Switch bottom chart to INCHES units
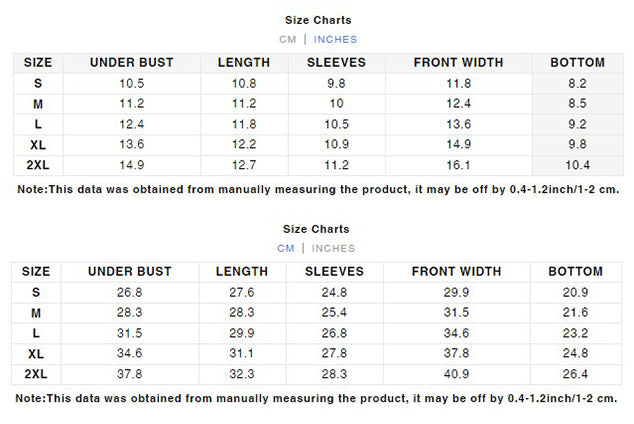634x424 pixels. [x=333, y=249]
